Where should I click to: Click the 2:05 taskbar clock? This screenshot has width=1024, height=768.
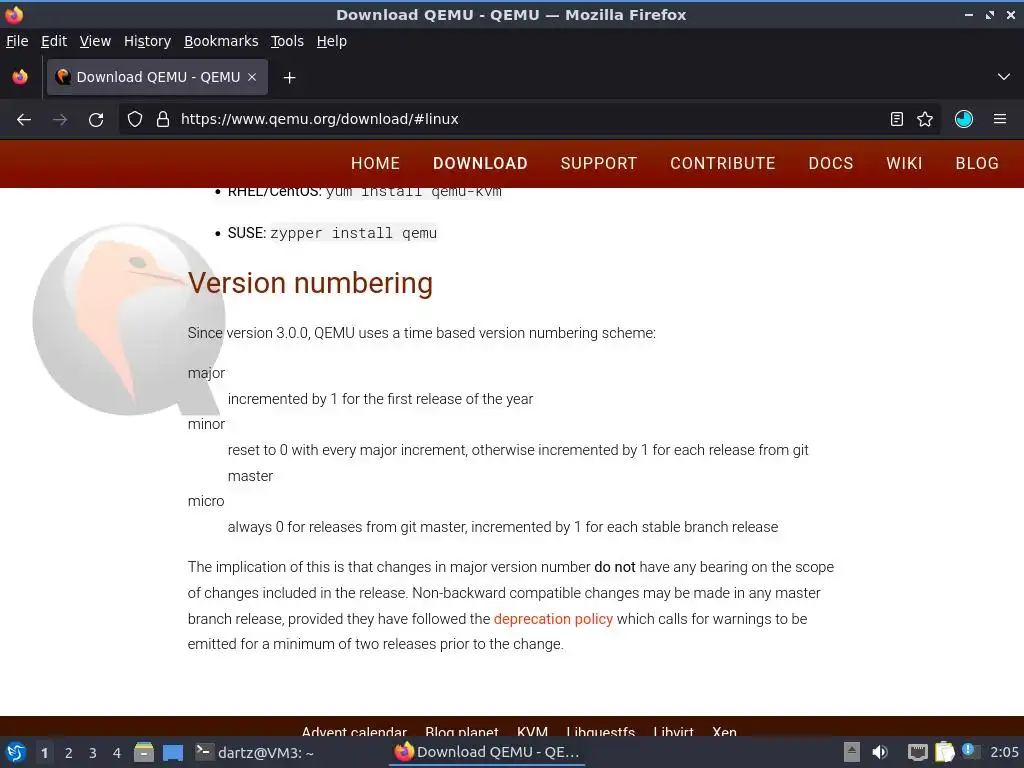click(x=1004, y=752)
